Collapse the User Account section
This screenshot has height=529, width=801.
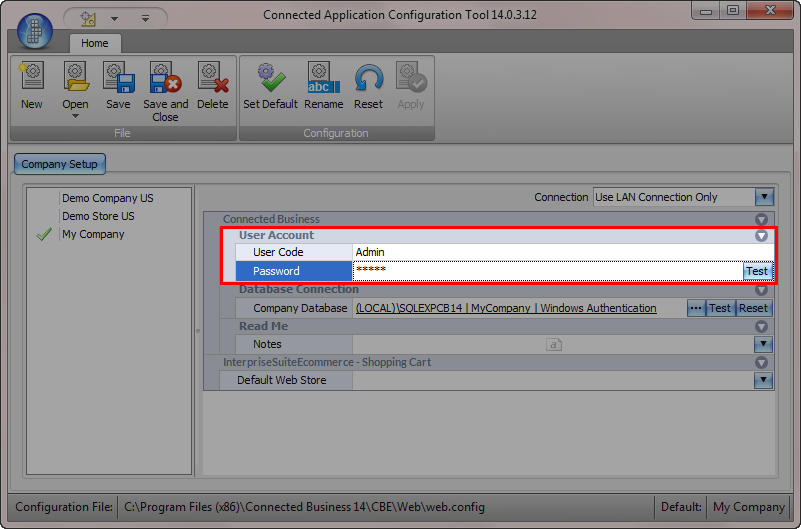[x=761, y=236]
